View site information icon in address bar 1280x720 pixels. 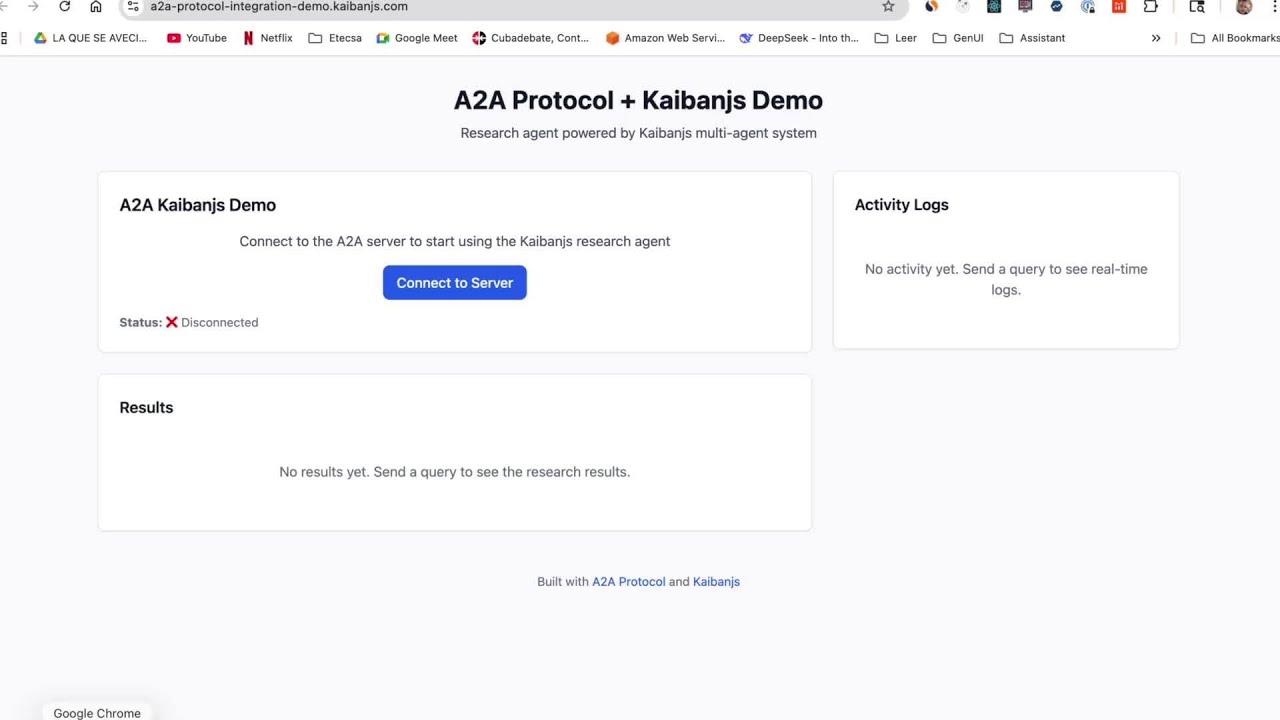pos(133,6)
